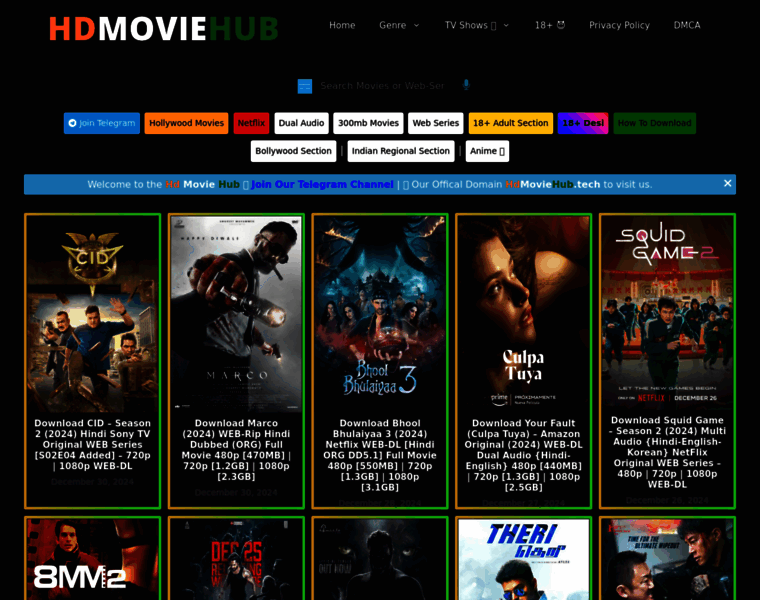This screenshot has height=600, width=760.
Task: Click the Join Telegram button
Action: point(102,123)
